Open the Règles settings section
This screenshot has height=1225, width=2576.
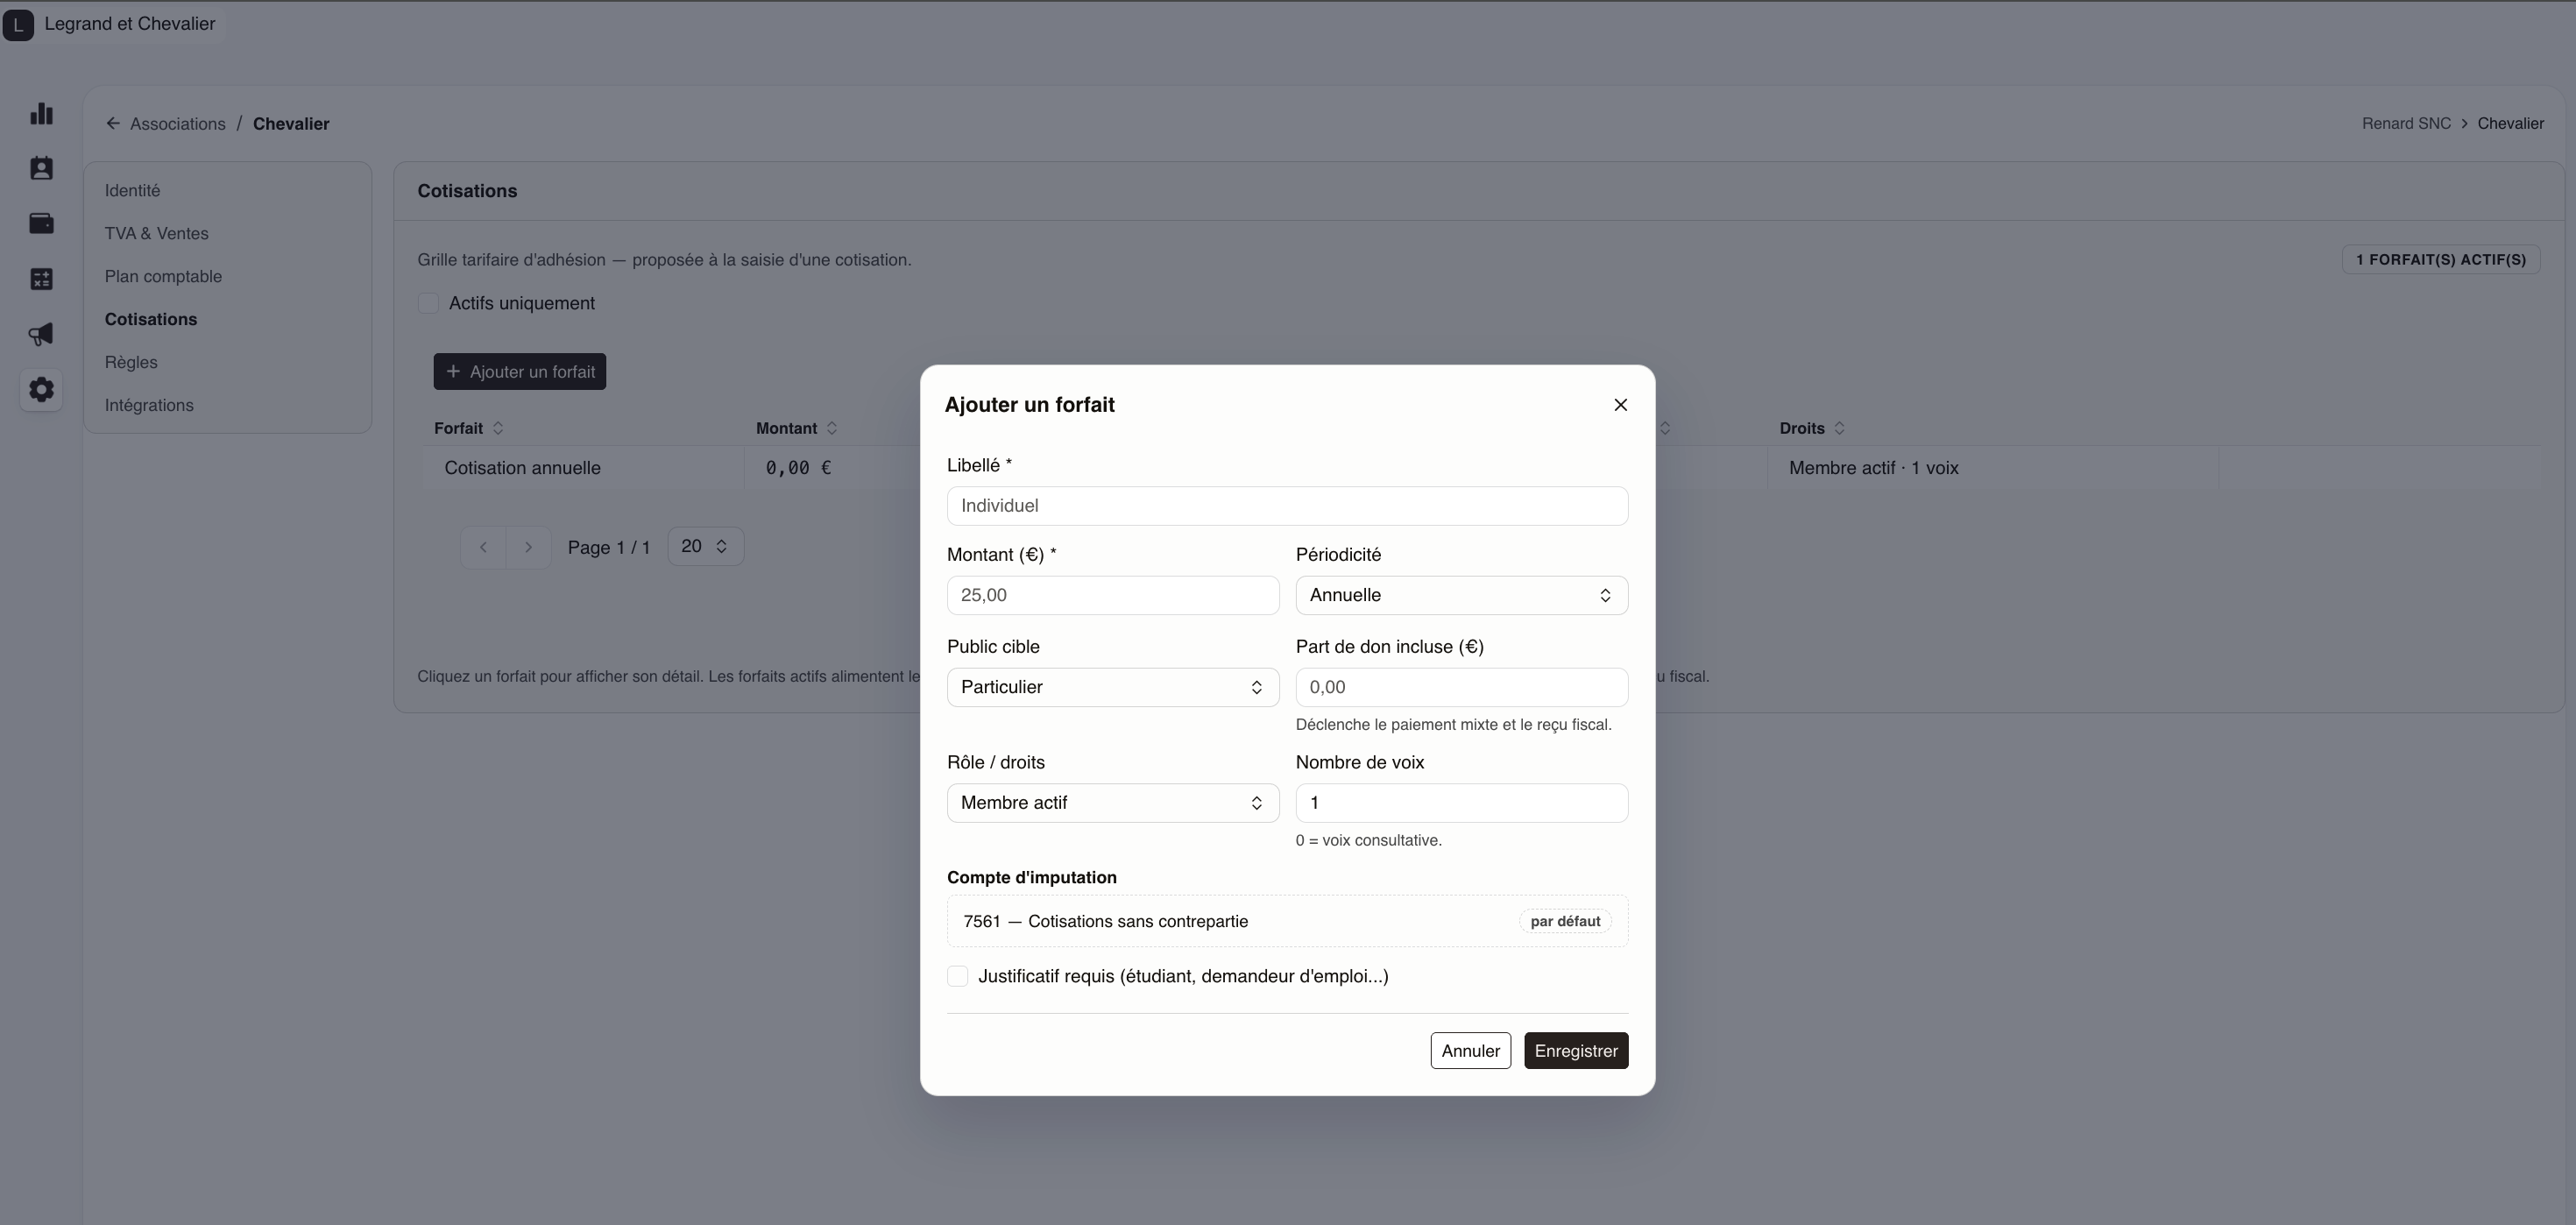pos(131,363)
